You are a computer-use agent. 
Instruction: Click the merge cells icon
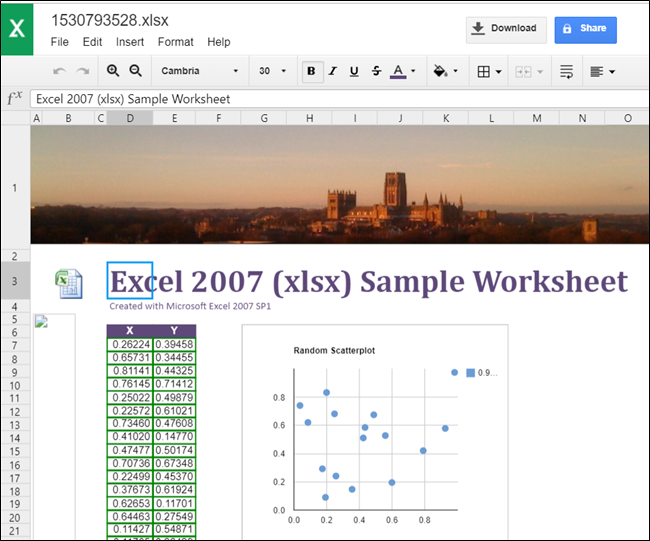[523, 72]
